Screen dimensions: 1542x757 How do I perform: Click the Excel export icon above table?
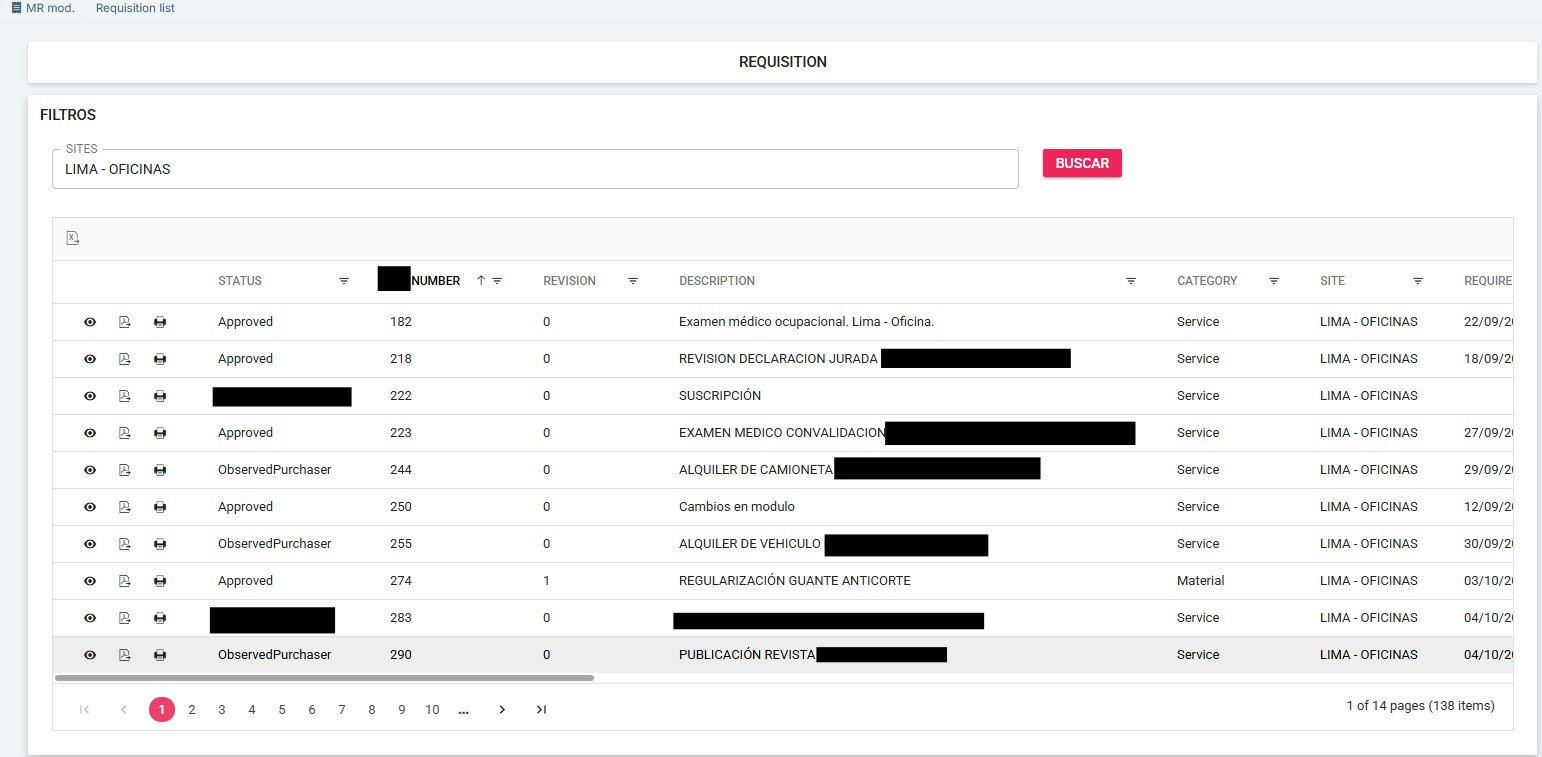[73, 238]
